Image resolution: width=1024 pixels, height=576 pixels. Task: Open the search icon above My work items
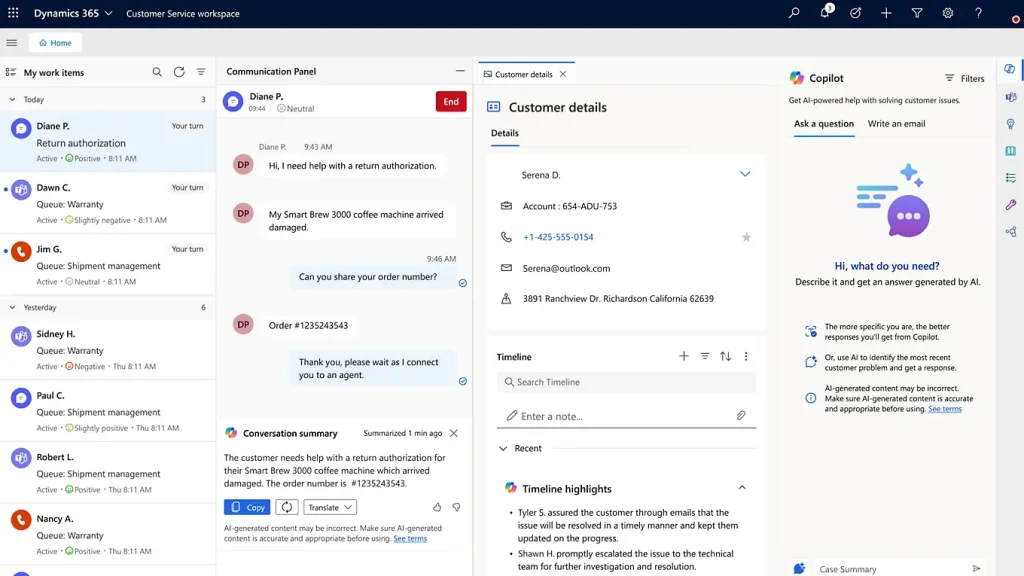tap(157, 72)
